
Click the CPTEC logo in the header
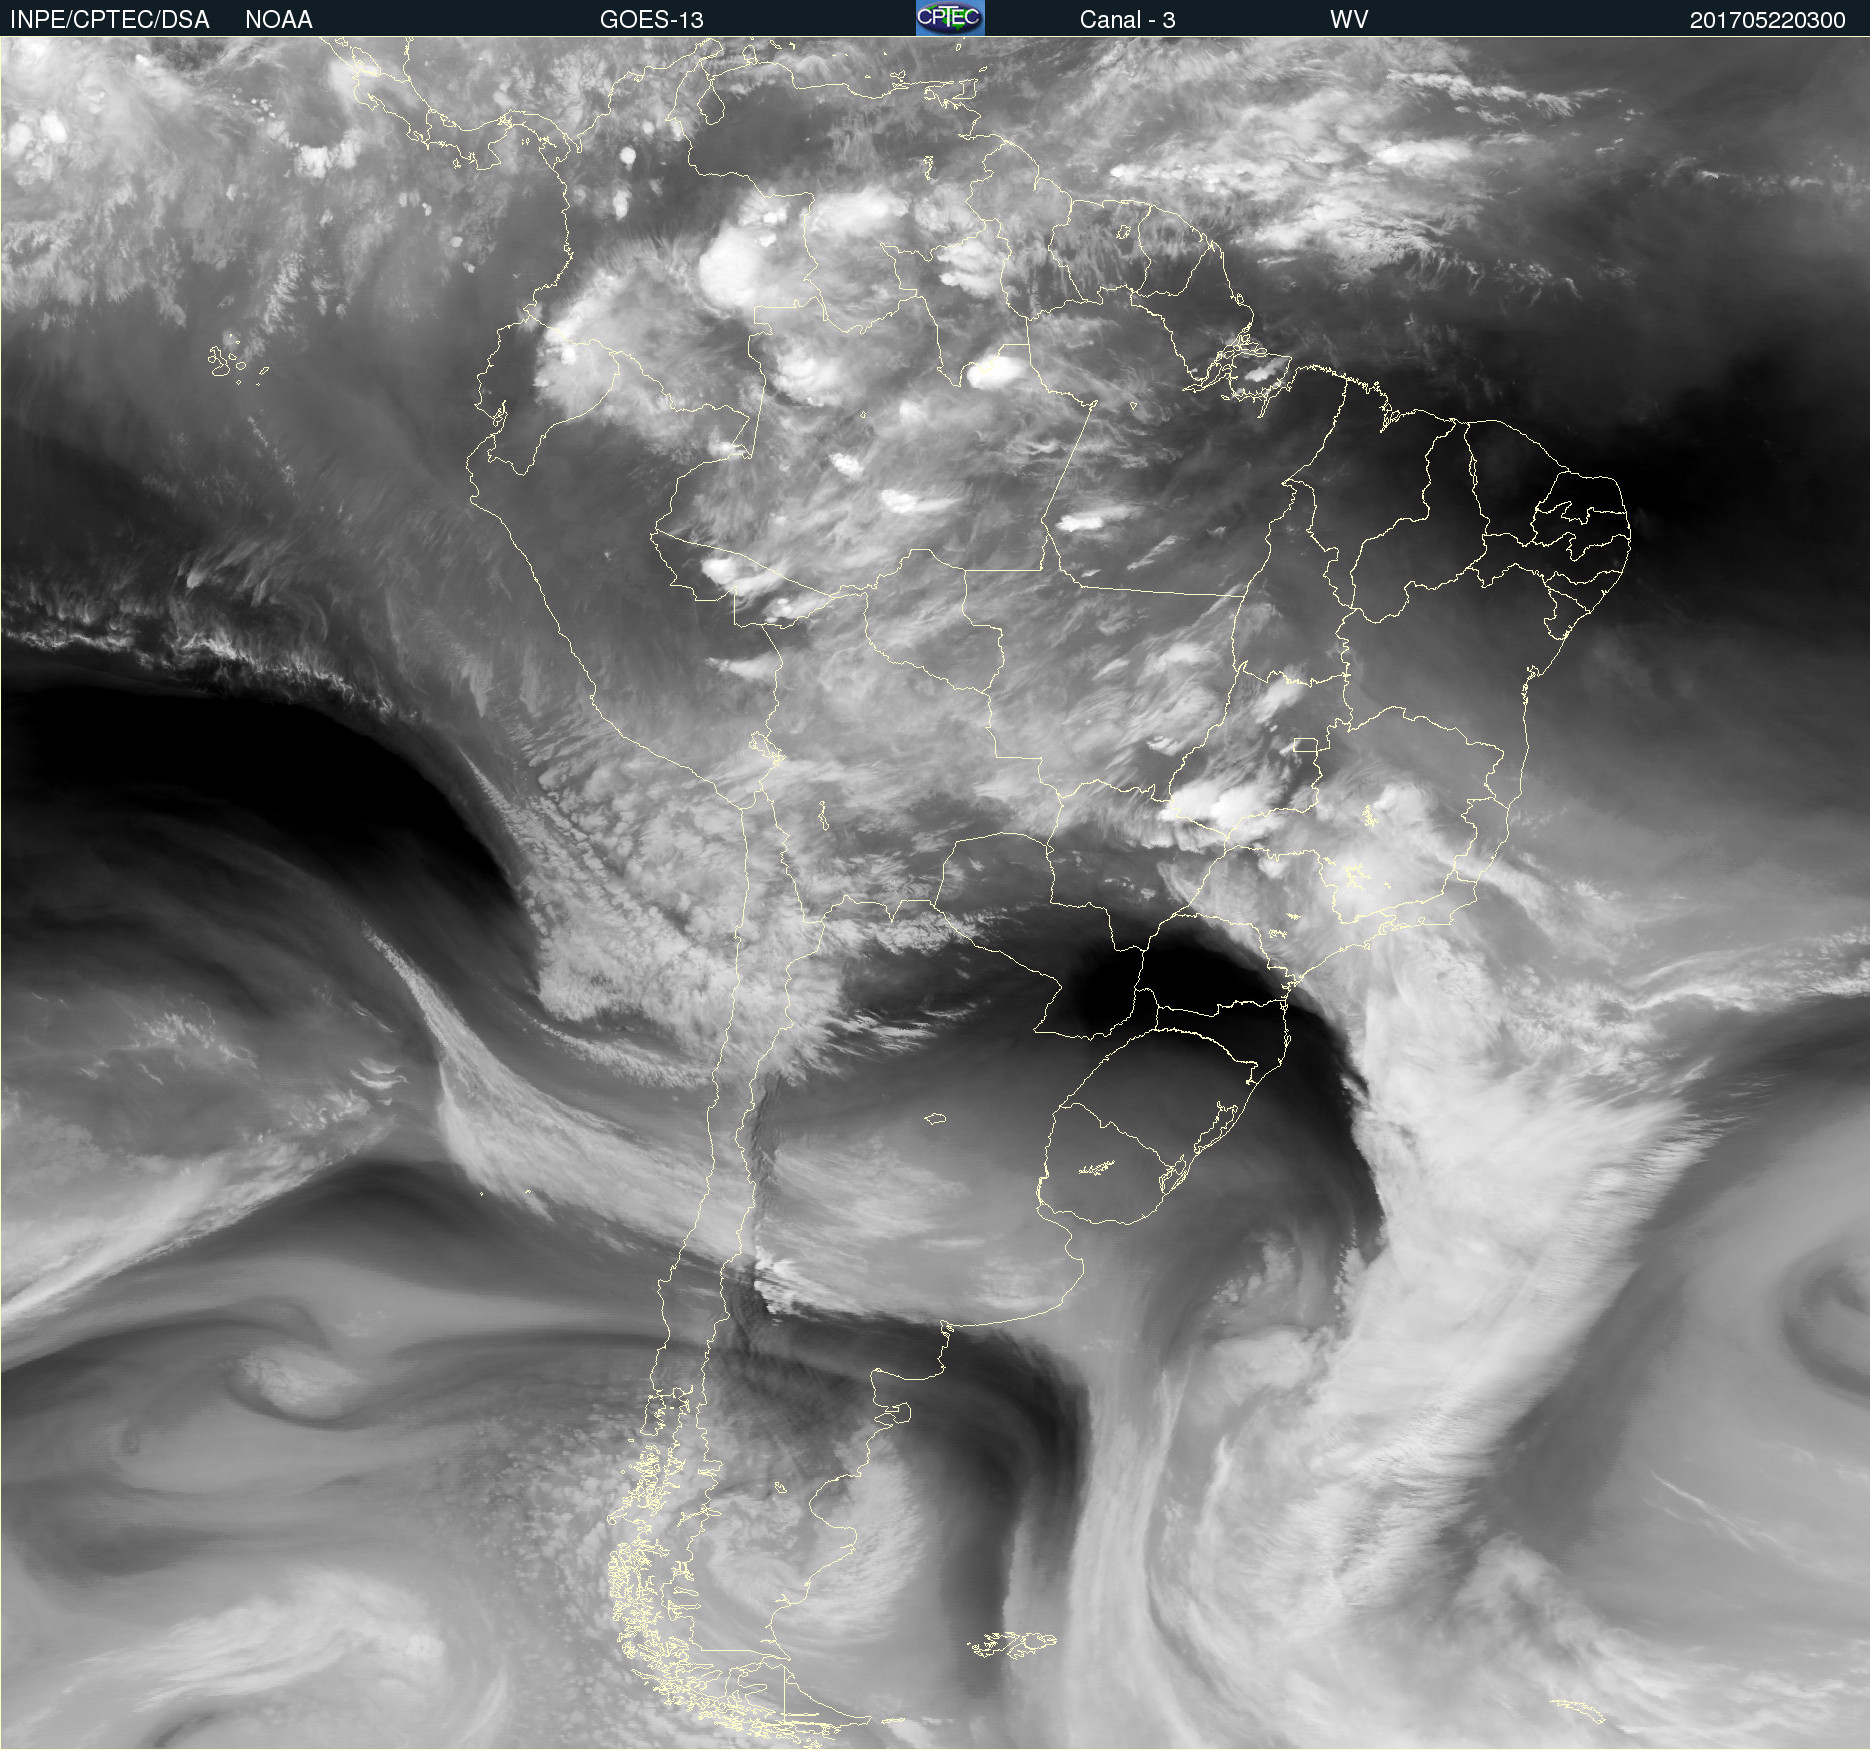(x=950, y=18)
